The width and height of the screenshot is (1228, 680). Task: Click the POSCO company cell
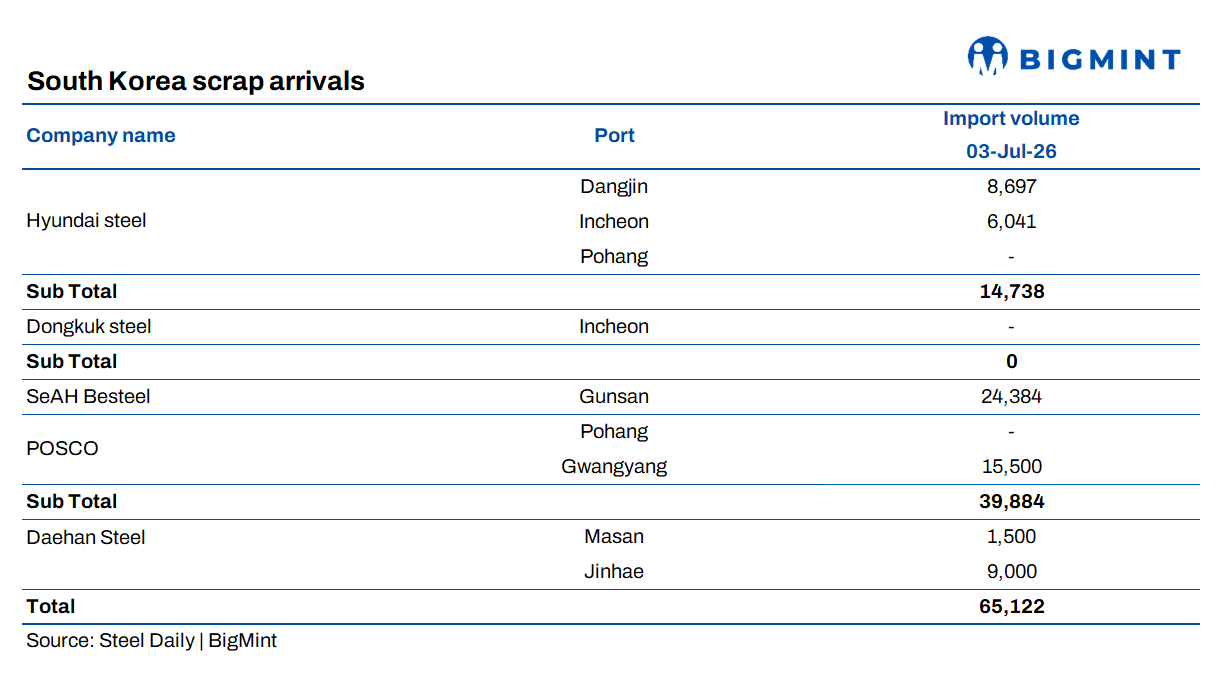[x=62, y=449]
